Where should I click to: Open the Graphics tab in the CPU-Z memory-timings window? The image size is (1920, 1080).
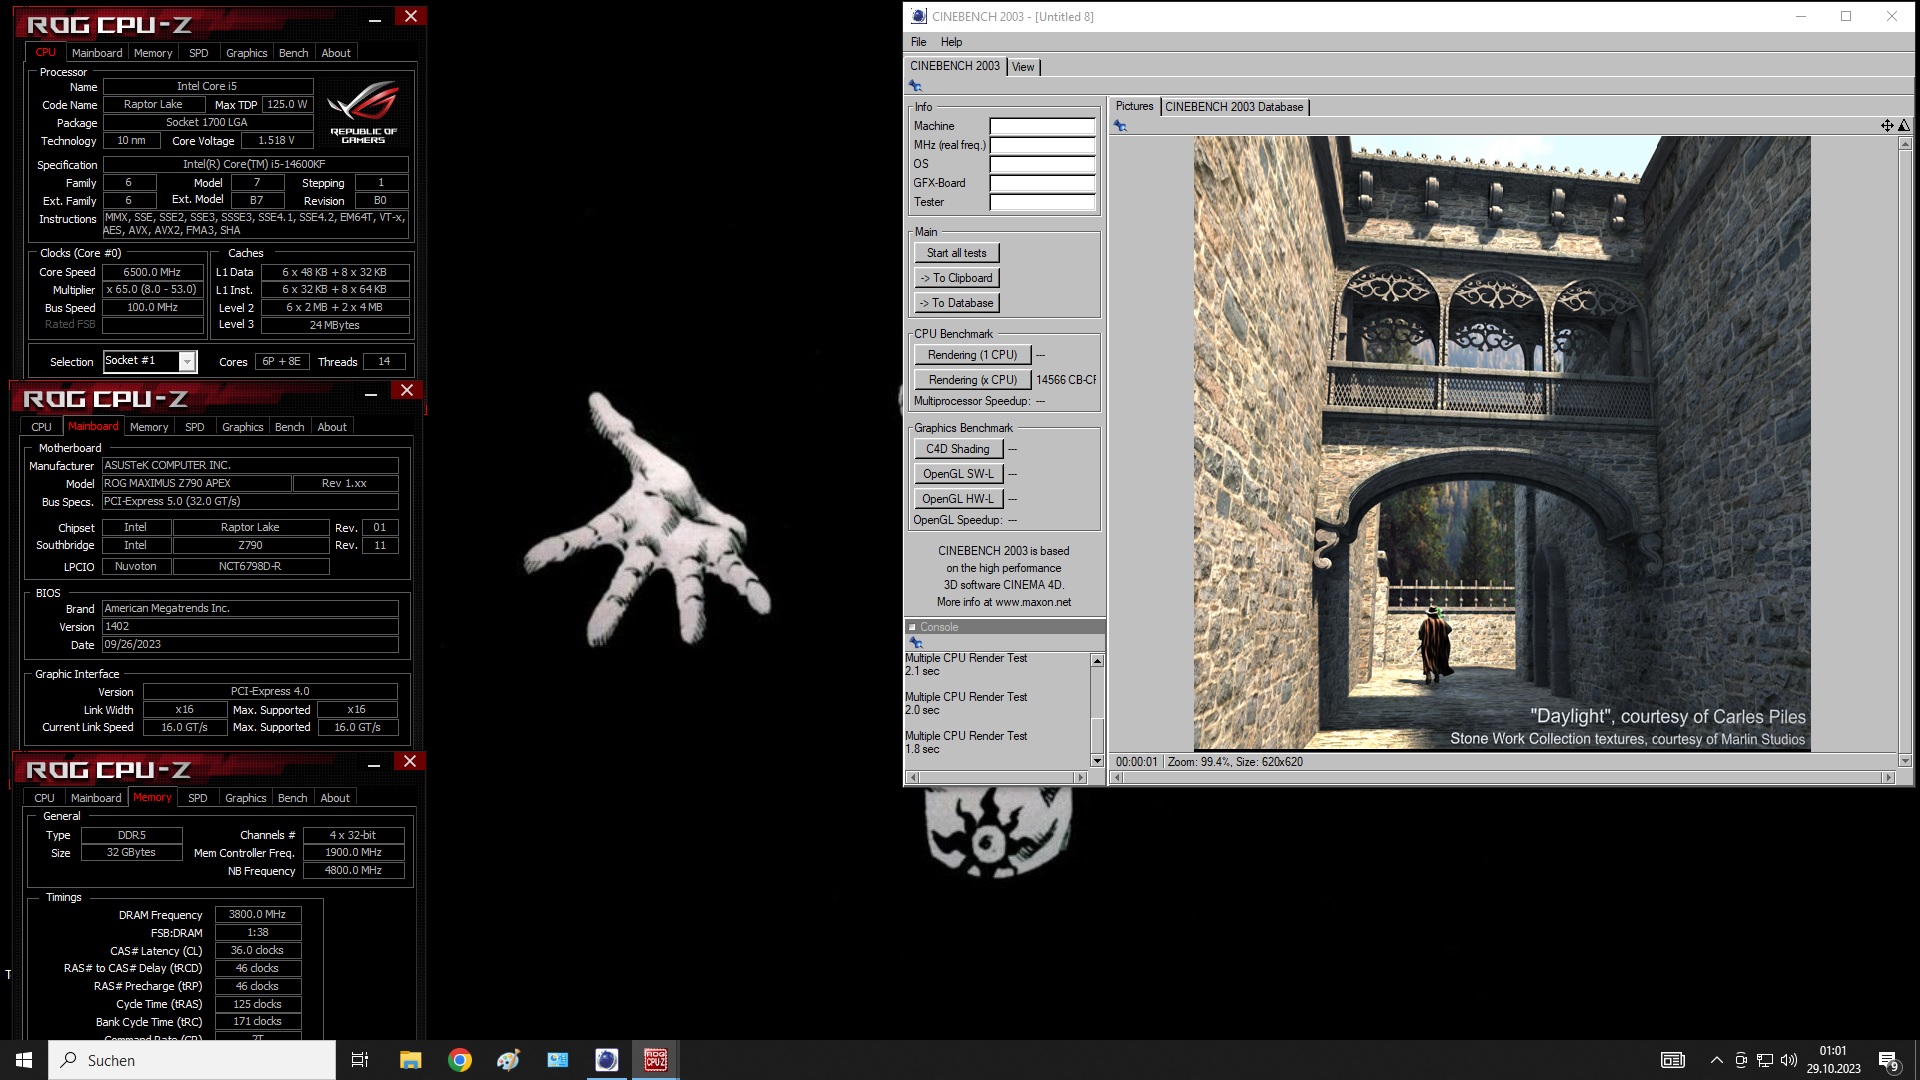(245, 798)
